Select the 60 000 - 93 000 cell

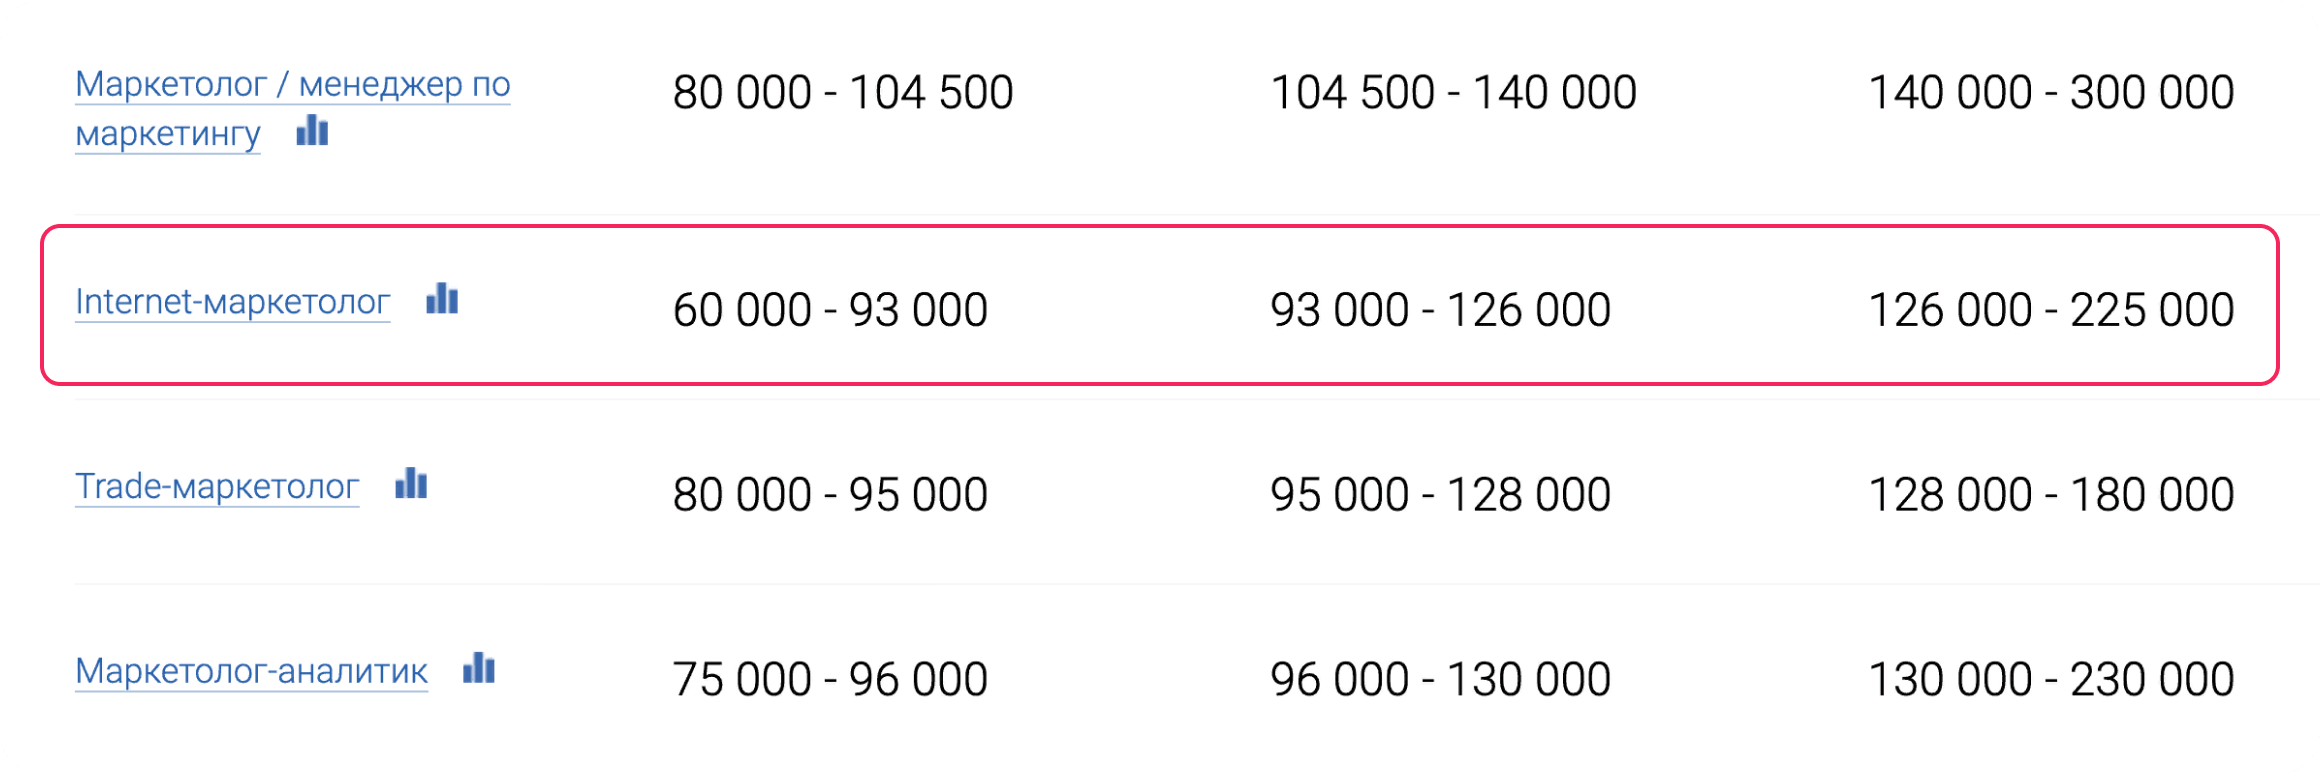click(x=829, y=310)
